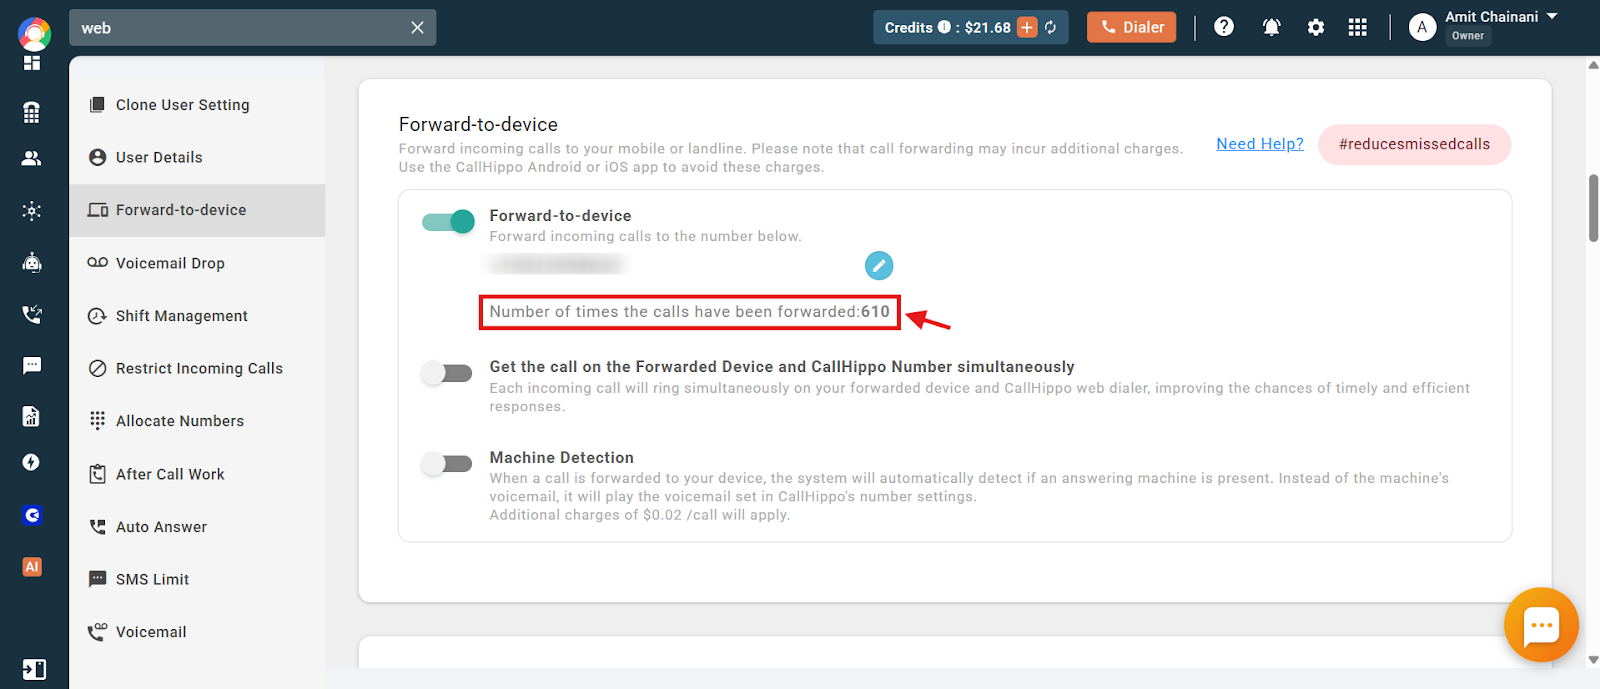Open the apps grid icon in top bar
This screenshot has width=1600, height=689.
click(1357, 27)
